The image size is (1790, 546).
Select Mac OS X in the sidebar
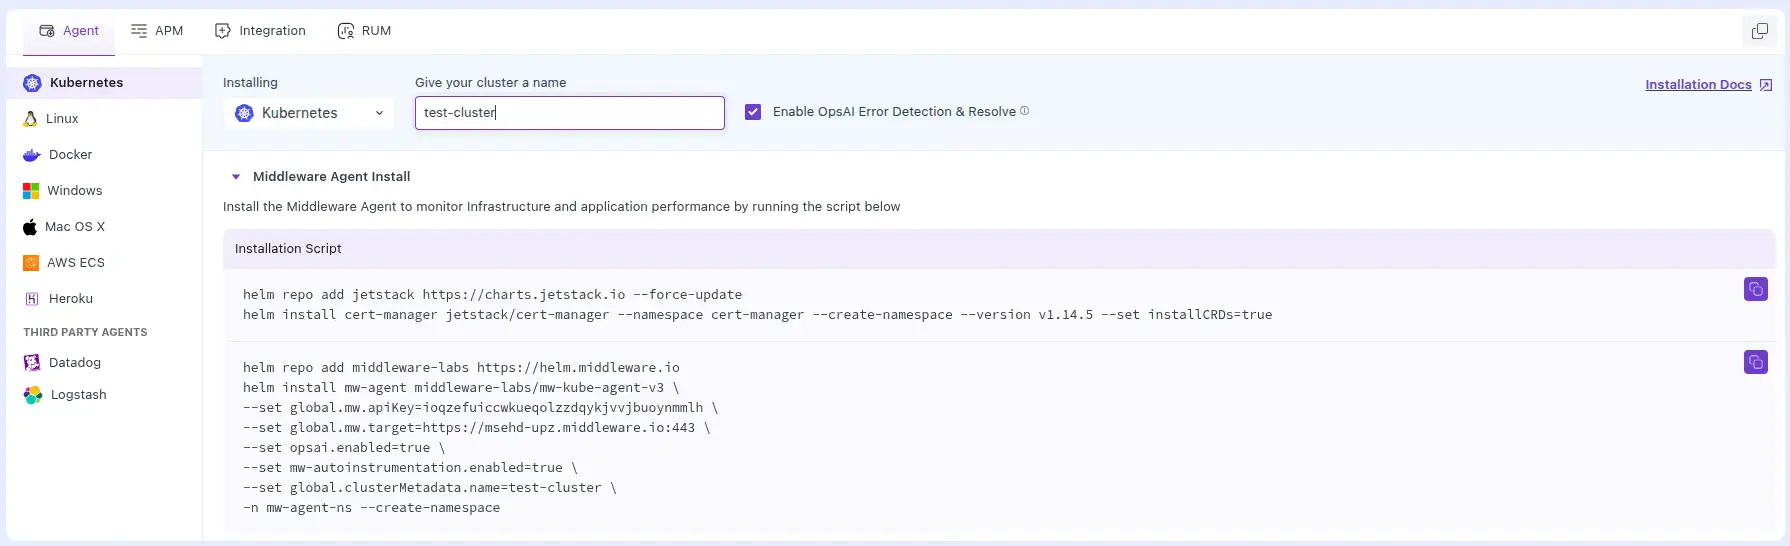pos(104,227)
